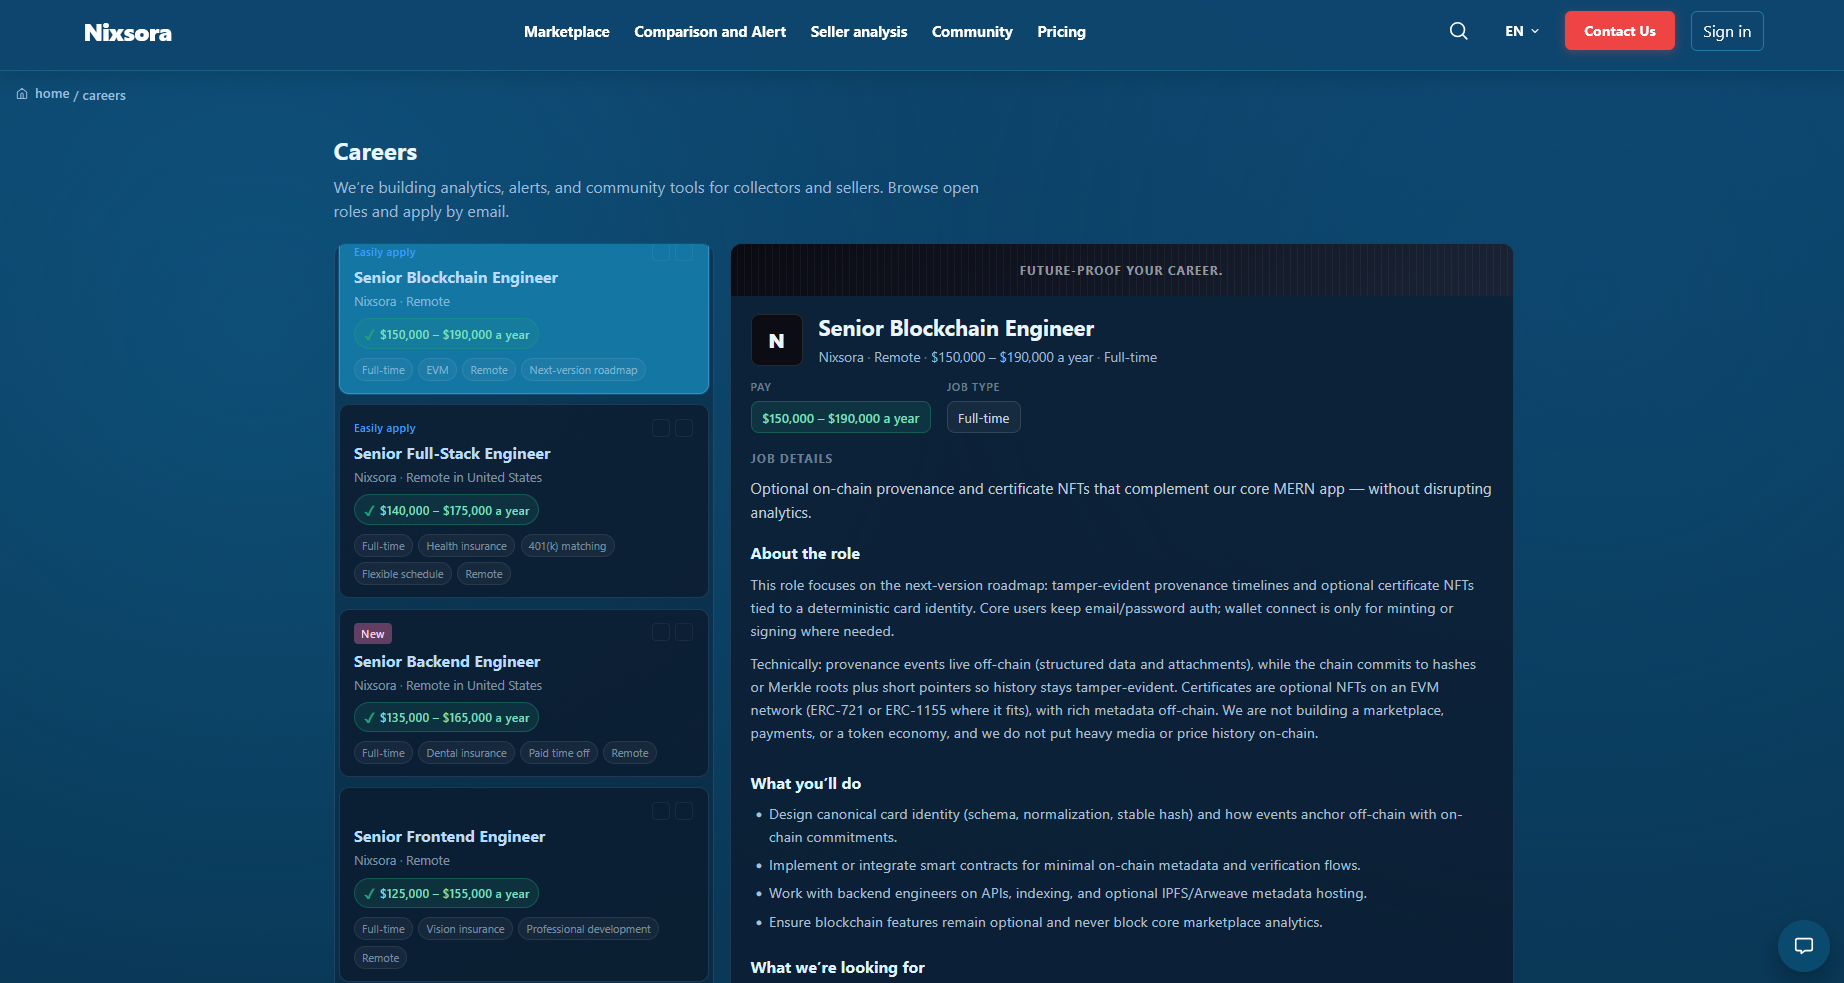Click the Sign in button

[1726, 31]
